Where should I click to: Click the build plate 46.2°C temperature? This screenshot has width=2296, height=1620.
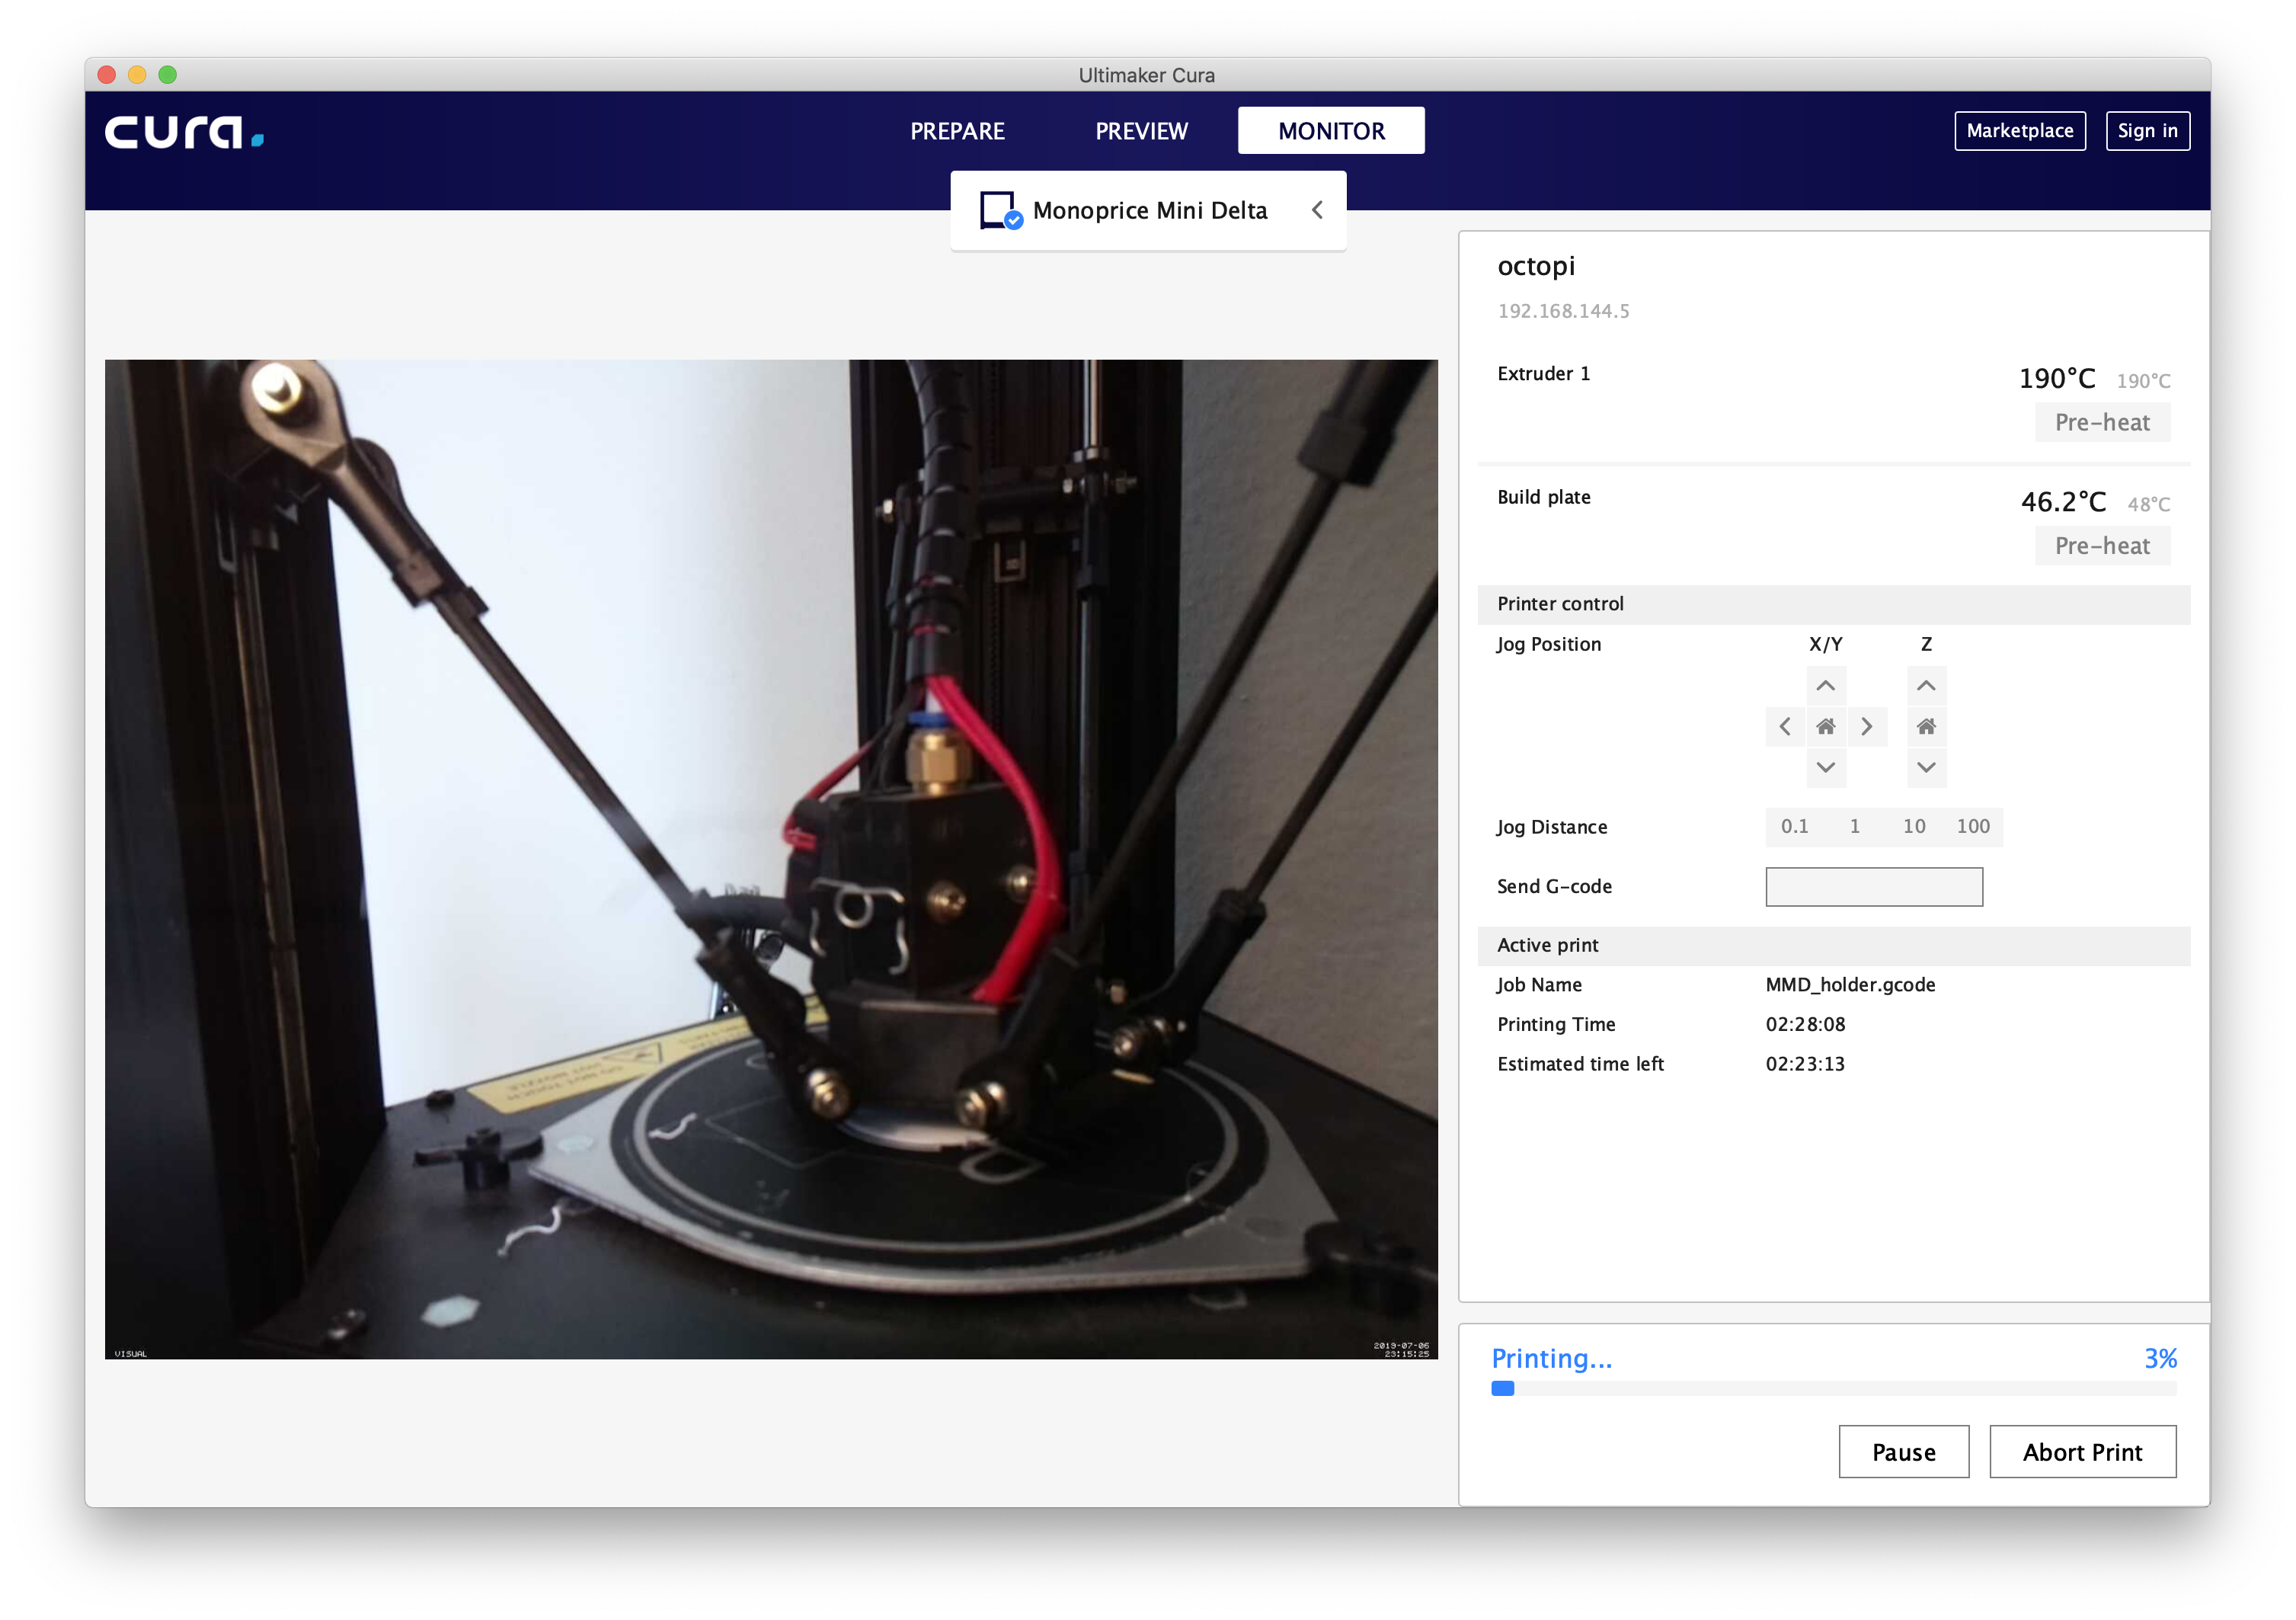(x=2063, y=502)
